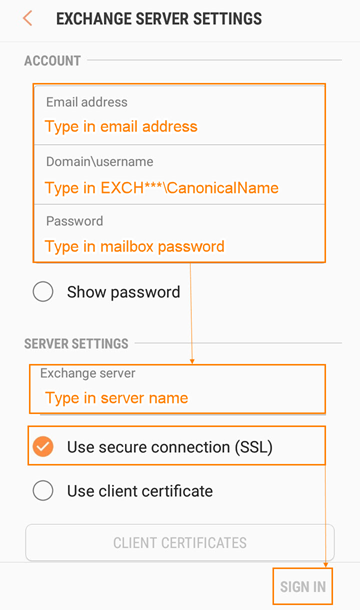
Task: Click the 'Type in EXCH***\CanonicalName' text
Action: 162,188
